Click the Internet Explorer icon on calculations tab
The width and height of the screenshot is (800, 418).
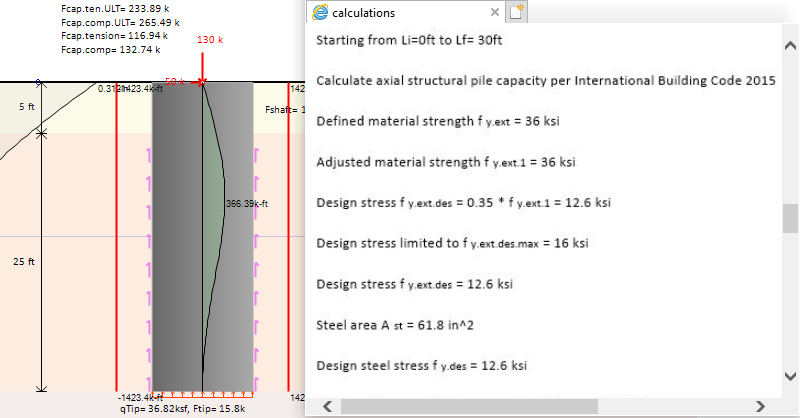[x=320, y=12]
